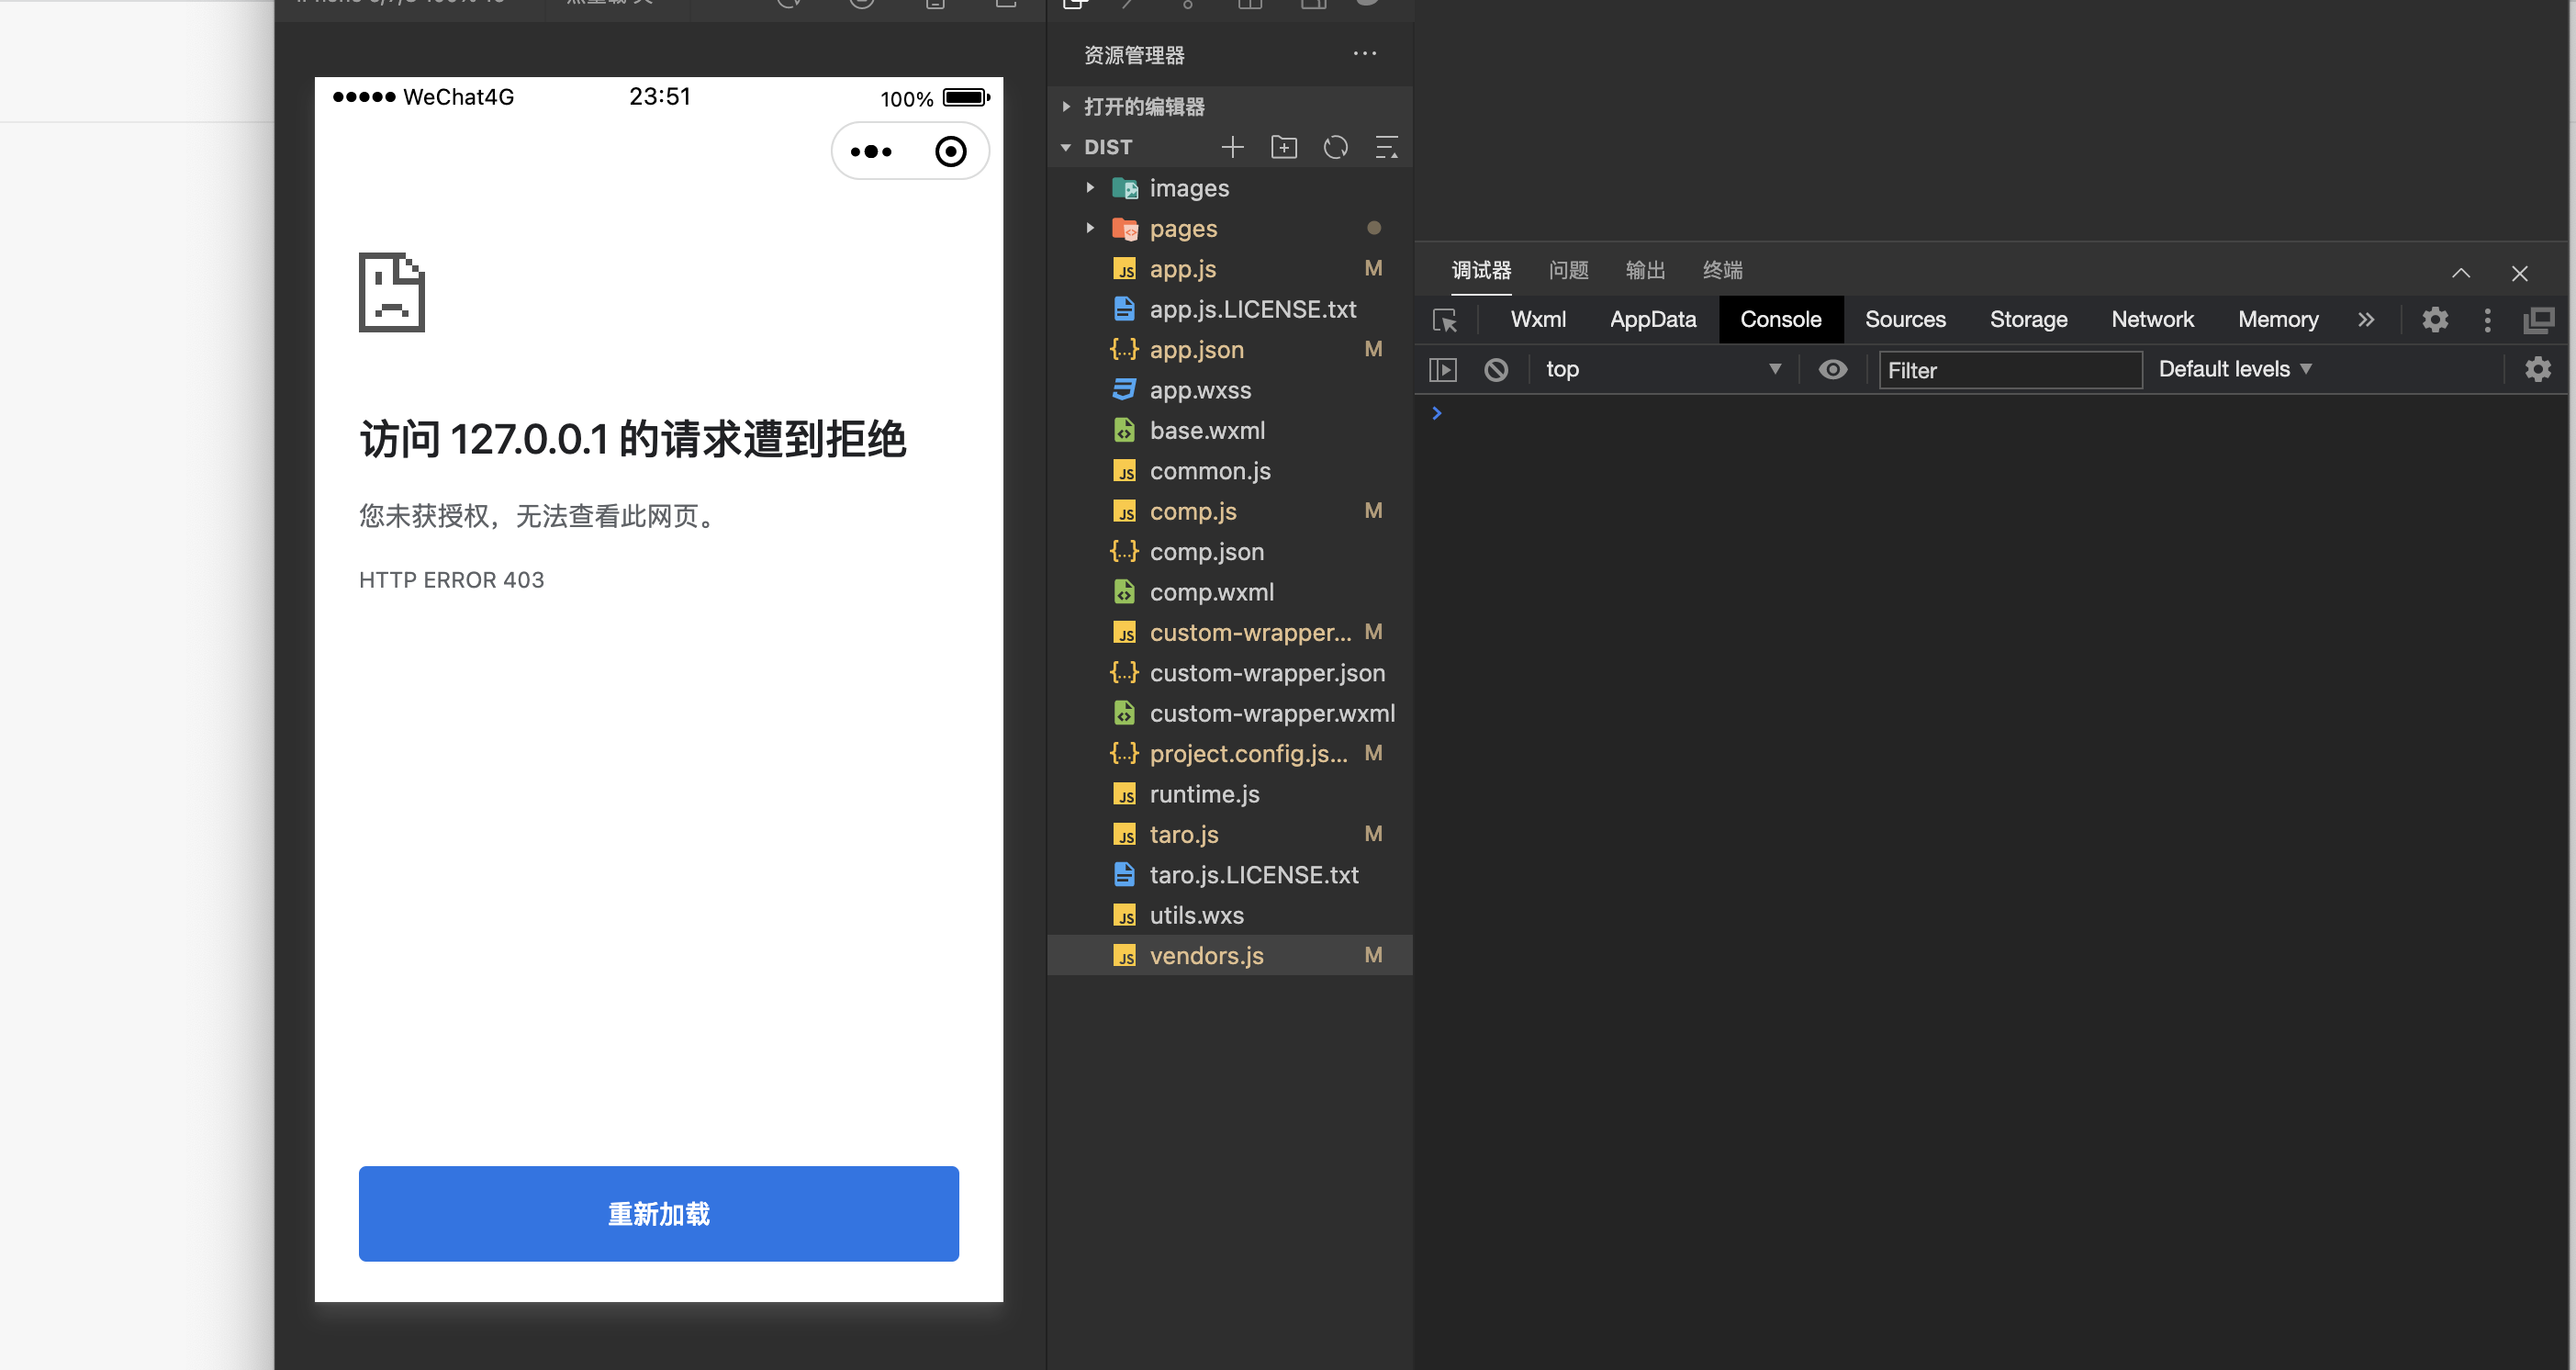
Task: Refresh the DIST file explorer
Action: click(1336, 147)
